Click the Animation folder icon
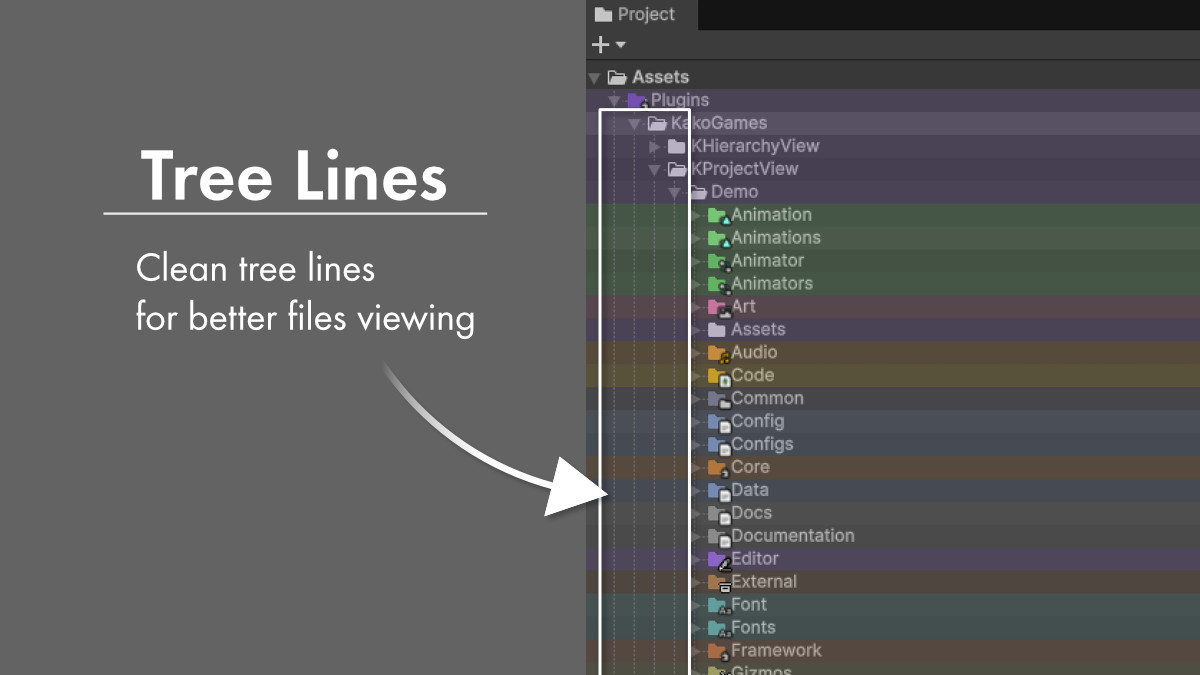 pyautogui.click(x=718, y=214)
